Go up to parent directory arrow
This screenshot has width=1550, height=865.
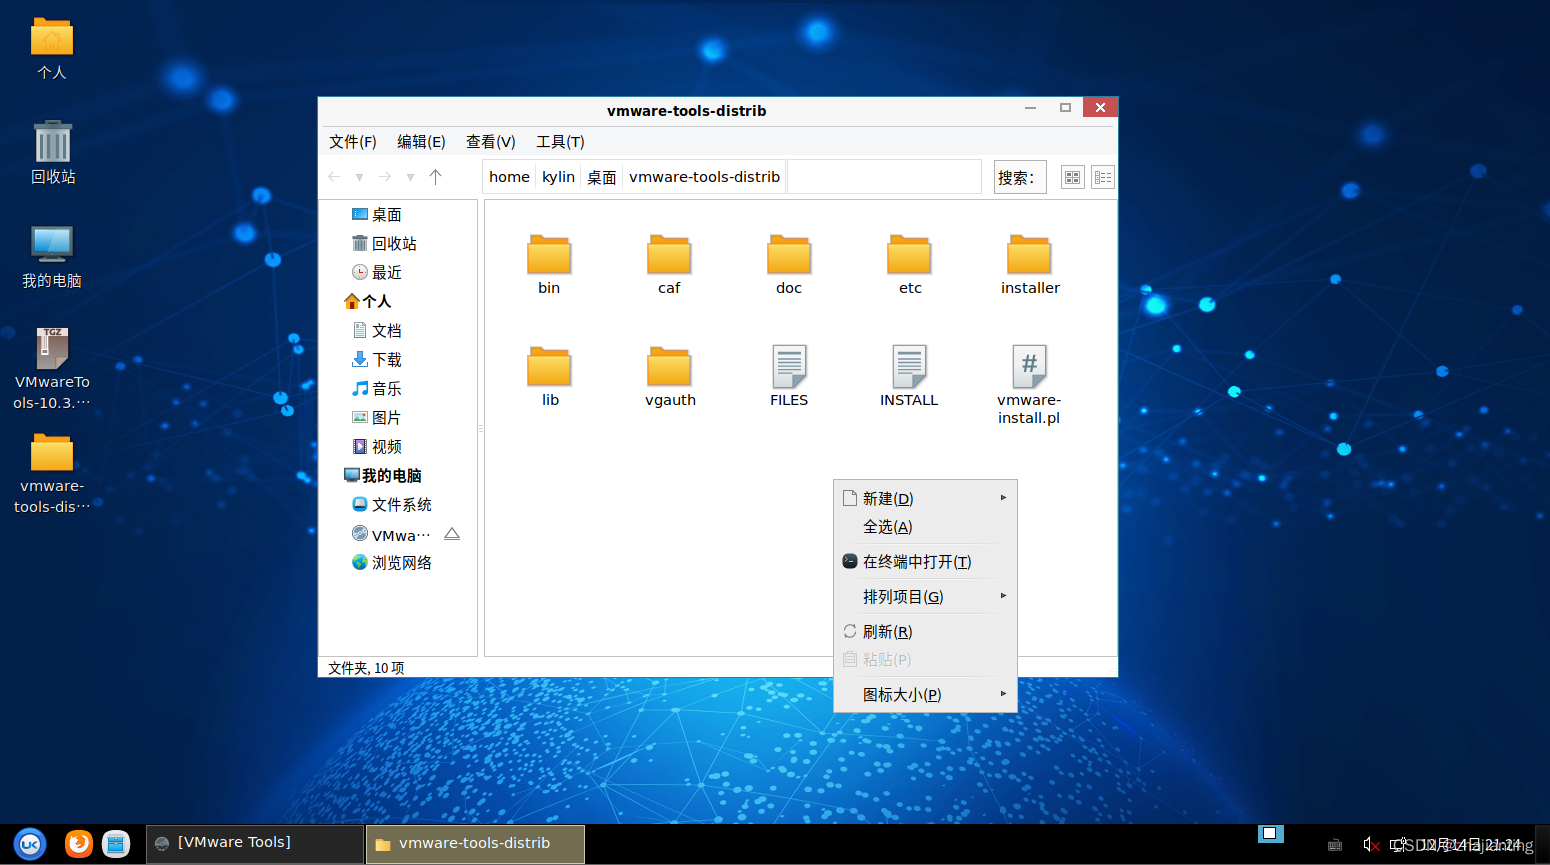[435, 177]
